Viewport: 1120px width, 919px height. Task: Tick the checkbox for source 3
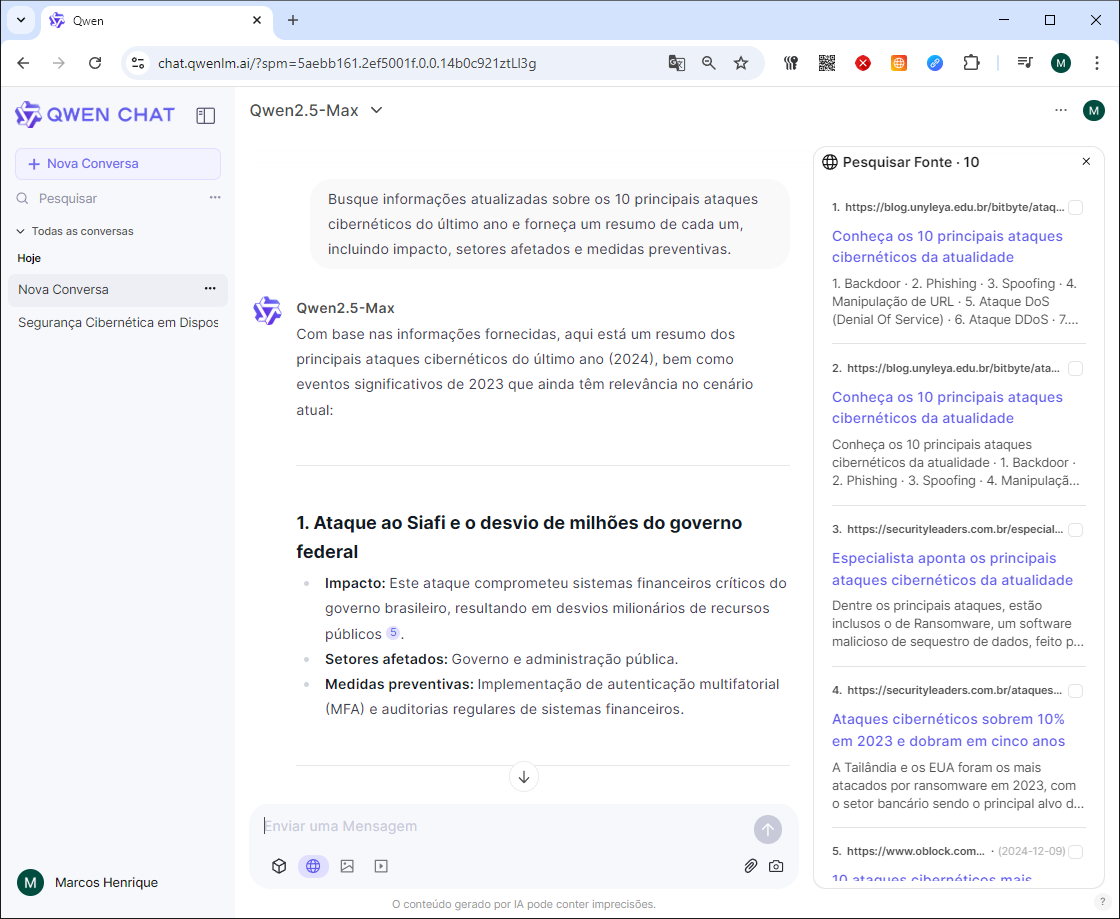coord(1076,530)
